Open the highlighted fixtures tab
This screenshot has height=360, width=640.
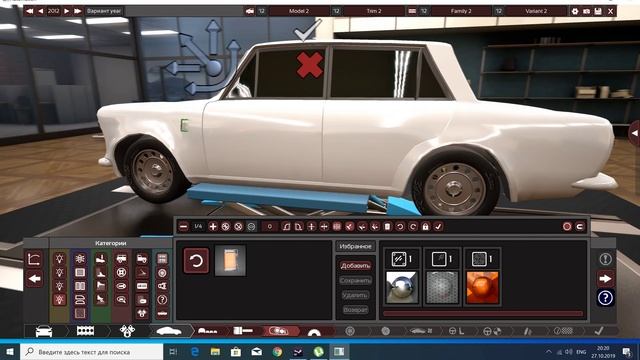point(279,331)
